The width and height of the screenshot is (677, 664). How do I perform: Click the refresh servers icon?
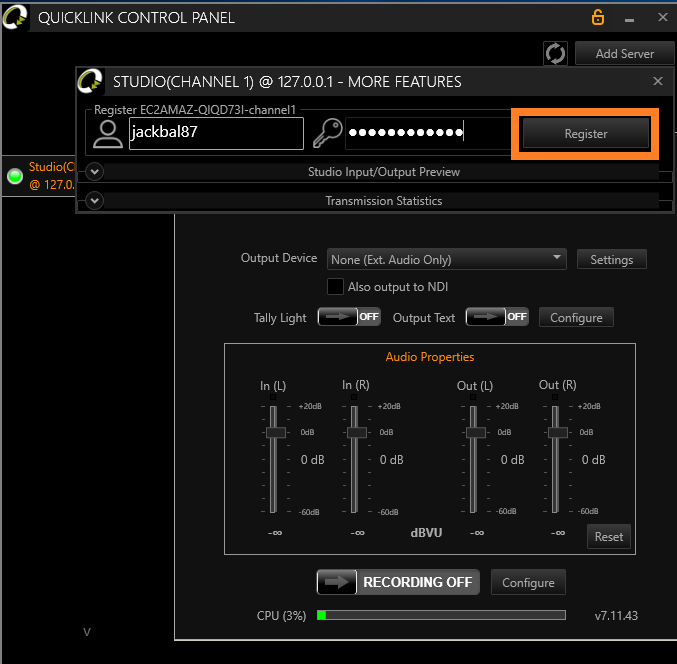(x=555, y=54)
